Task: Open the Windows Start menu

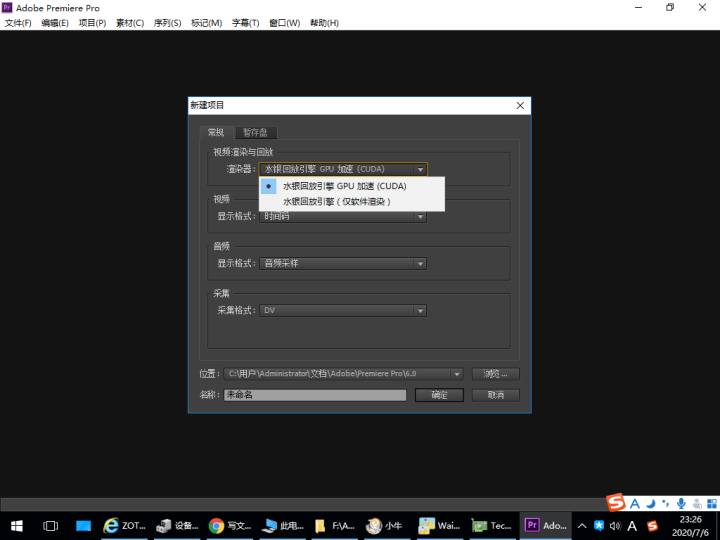Action: (17, 526)
